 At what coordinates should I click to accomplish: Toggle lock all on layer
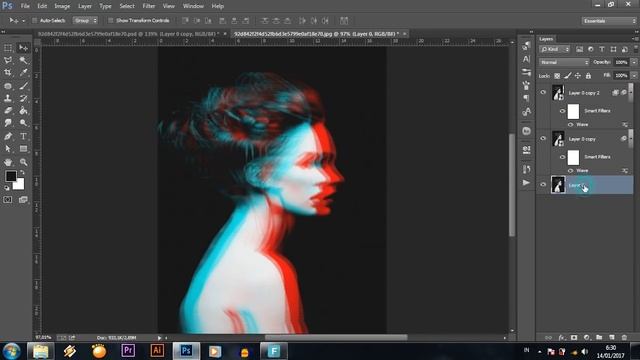click(588, 76)
